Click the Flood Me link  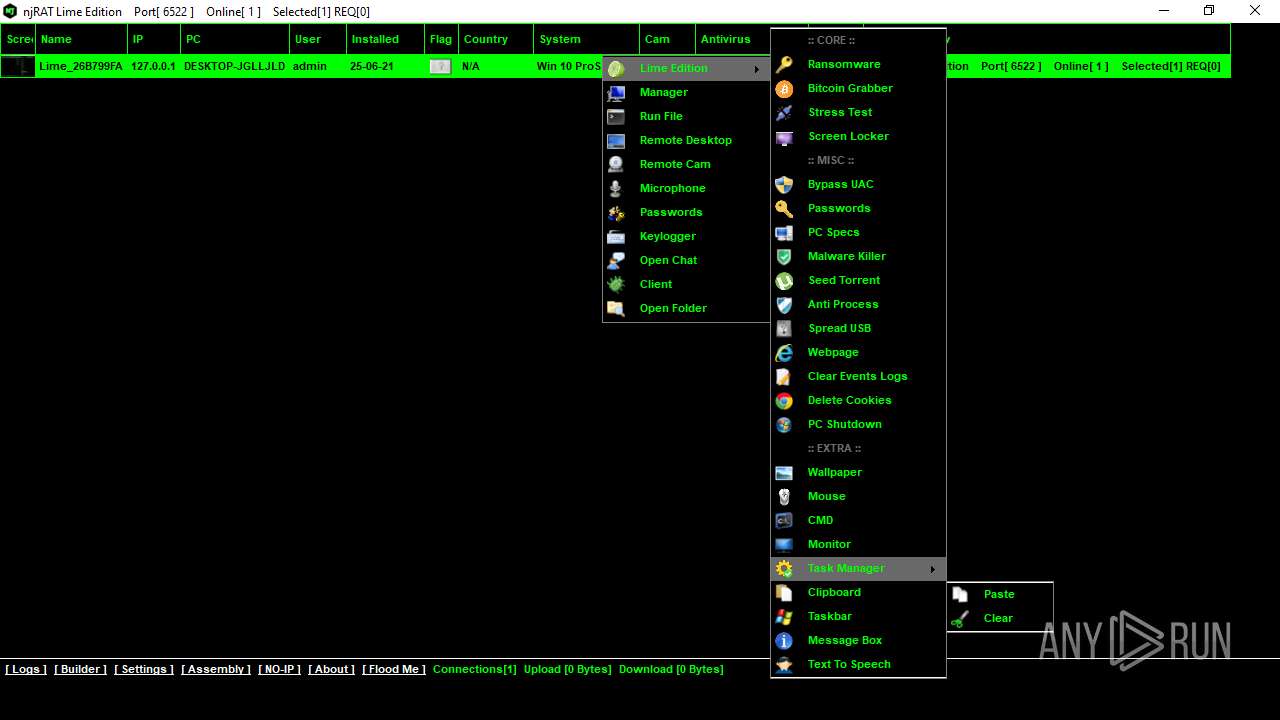point(394,669)
